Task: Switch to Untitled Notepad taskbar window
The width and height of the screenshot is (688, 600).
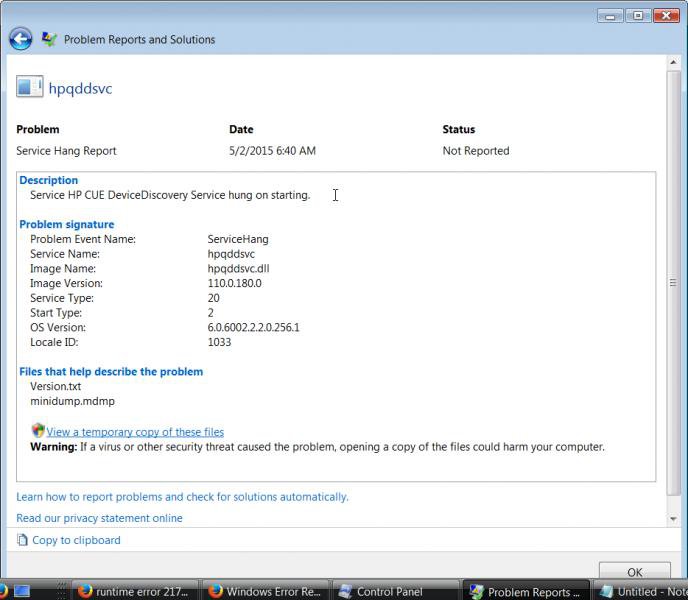Action: coord(641,591)
